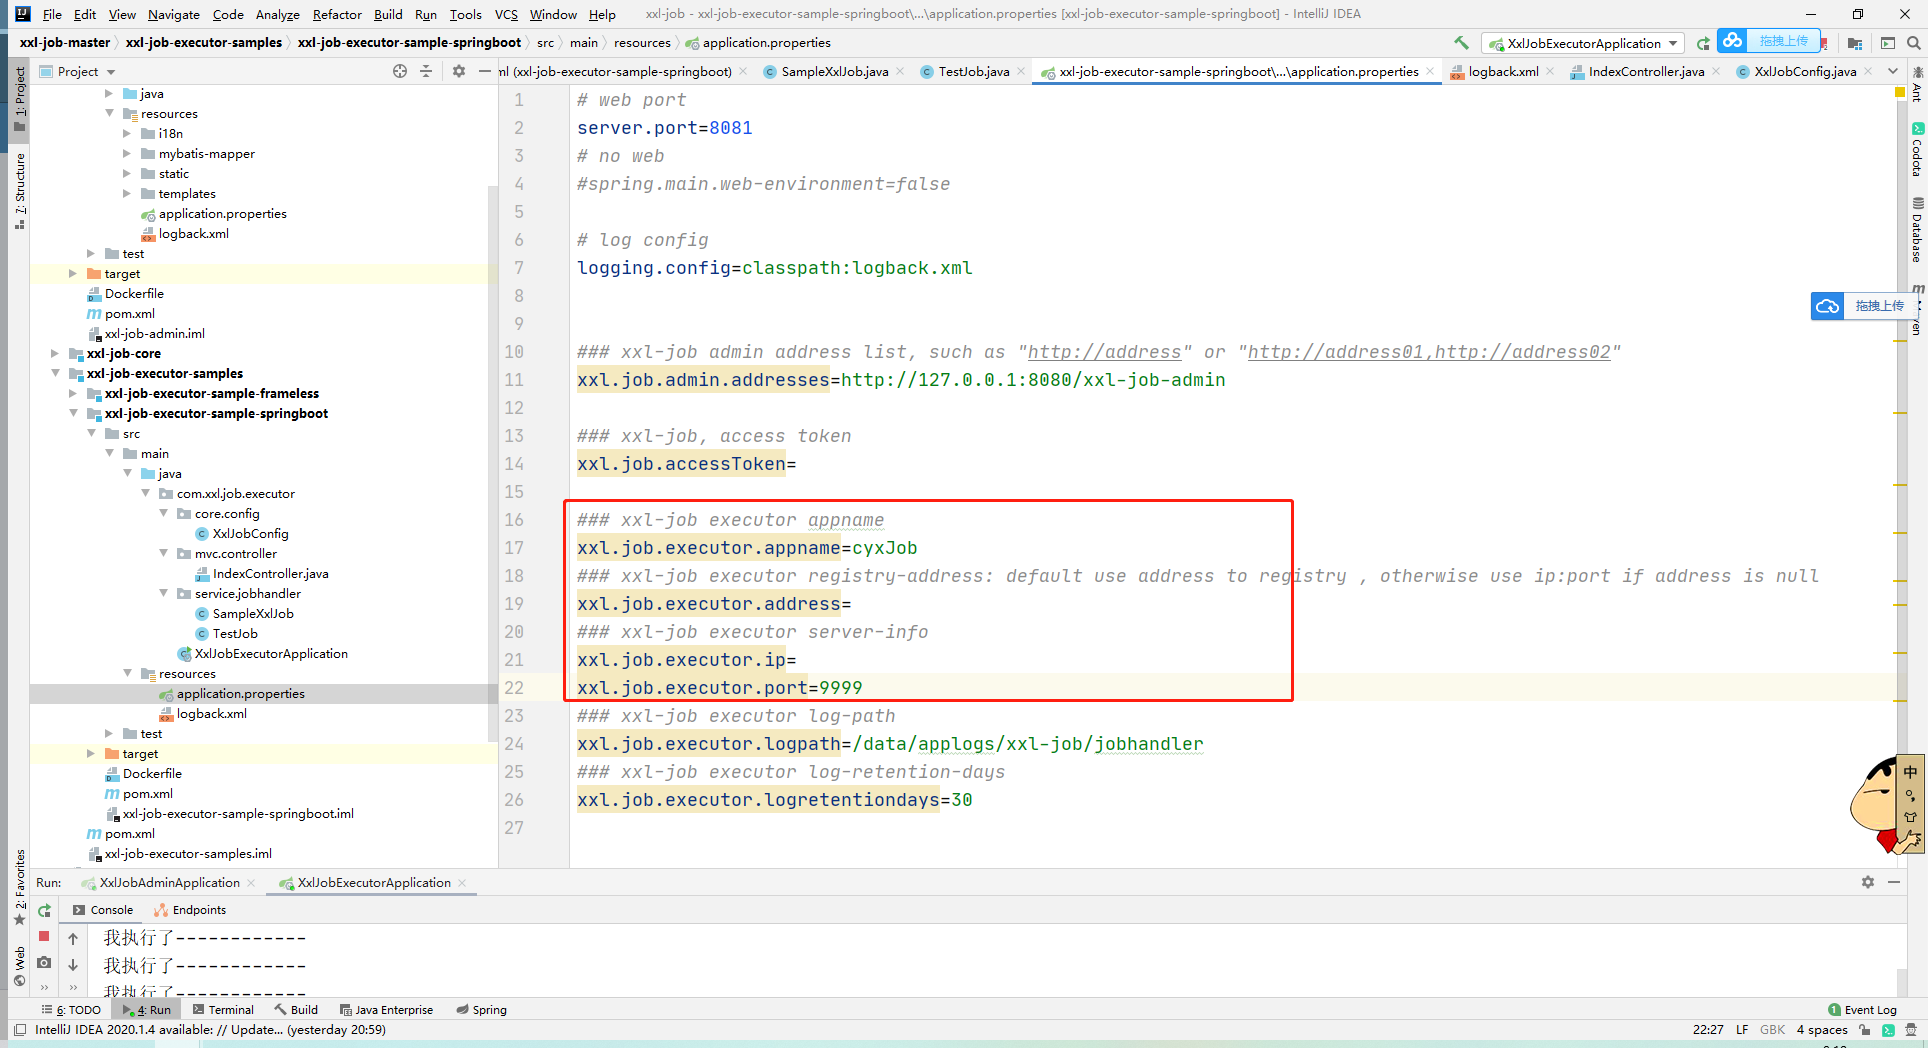Collapse xxl-job-executor-sample-springboot module
1928x1048 pixels.
(73, 413)
